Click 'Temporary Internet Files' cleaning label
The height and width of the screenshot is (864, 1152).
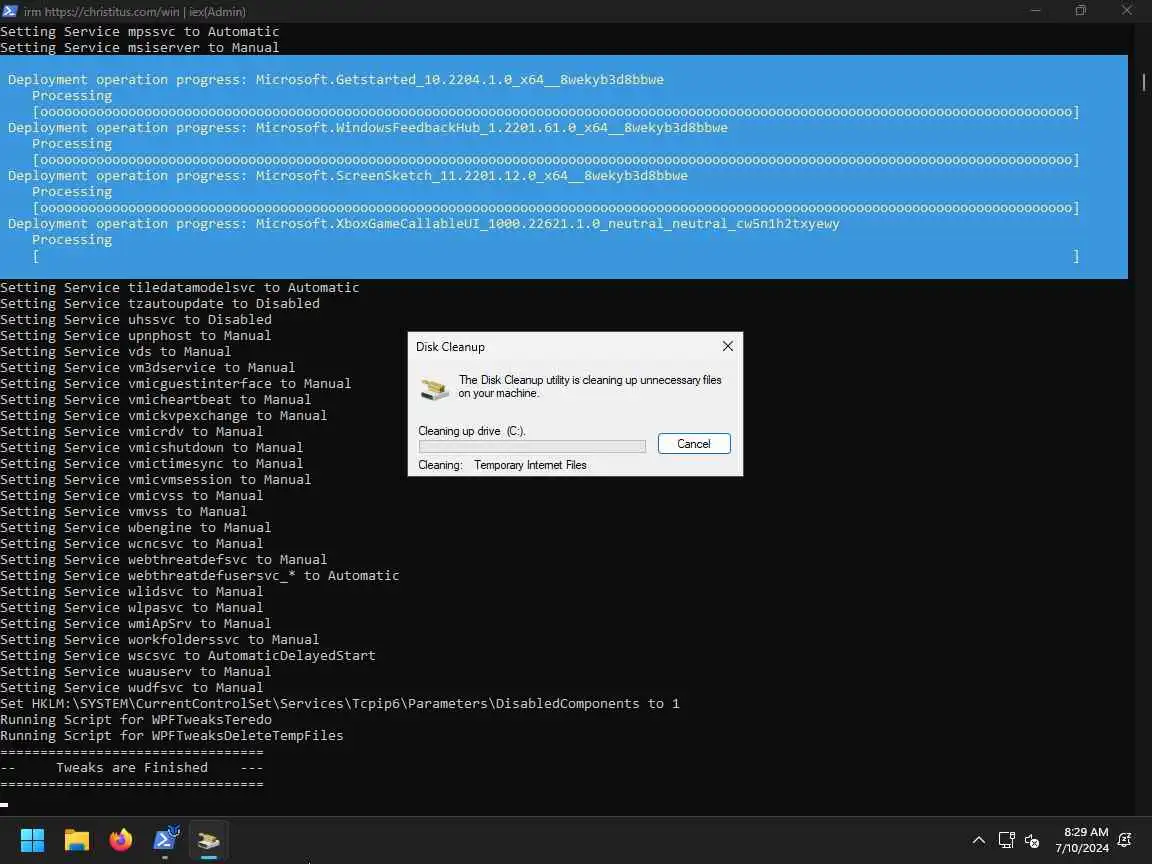coord(530,465)
